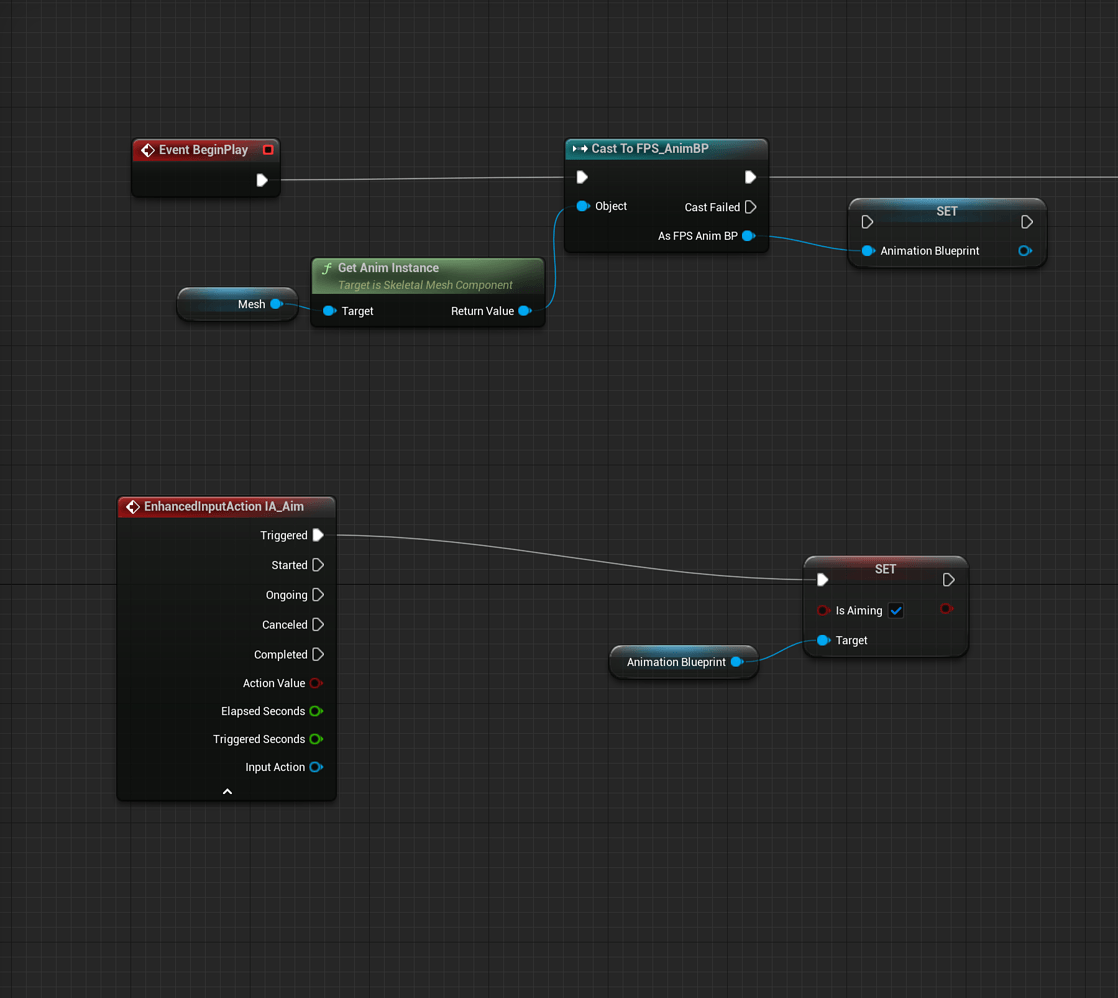Select the Animation Blueprint SET node title
The width and height of the screenshot is (1118, 998).
click(947, 211)
